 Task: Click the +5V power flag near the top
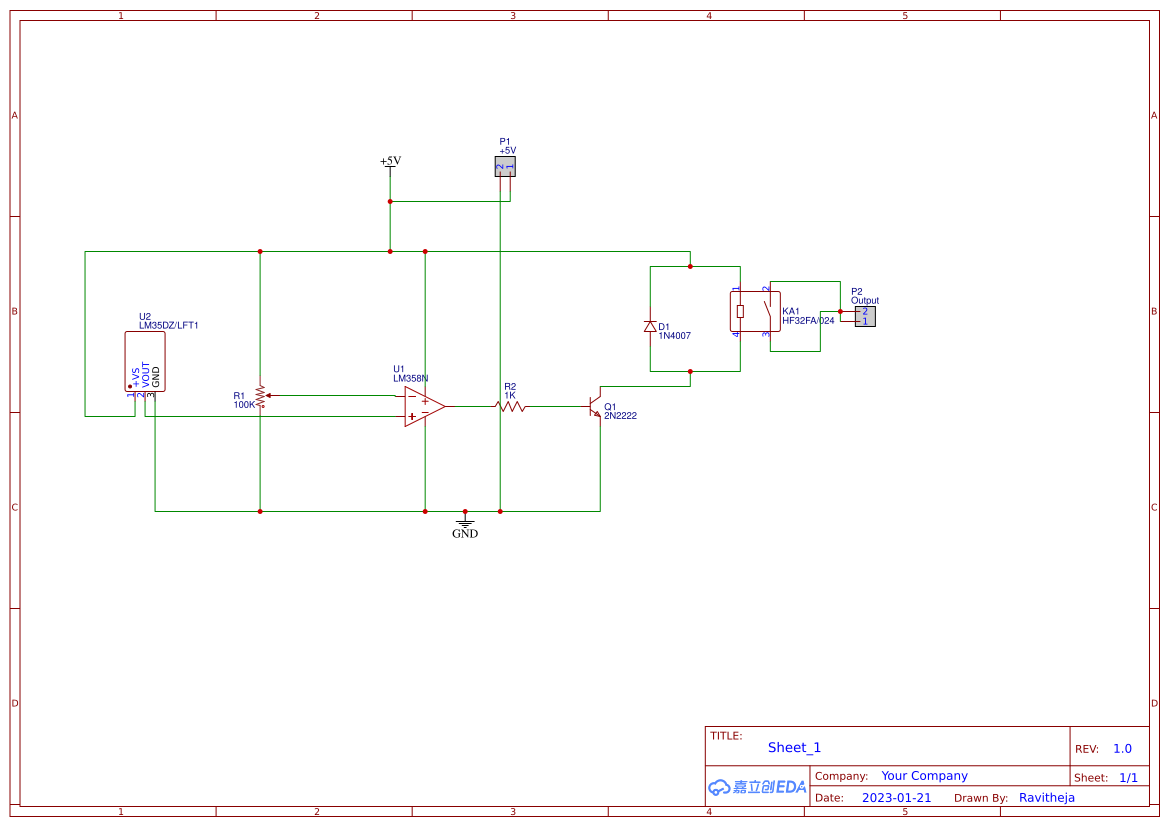[x=389, y=162]
